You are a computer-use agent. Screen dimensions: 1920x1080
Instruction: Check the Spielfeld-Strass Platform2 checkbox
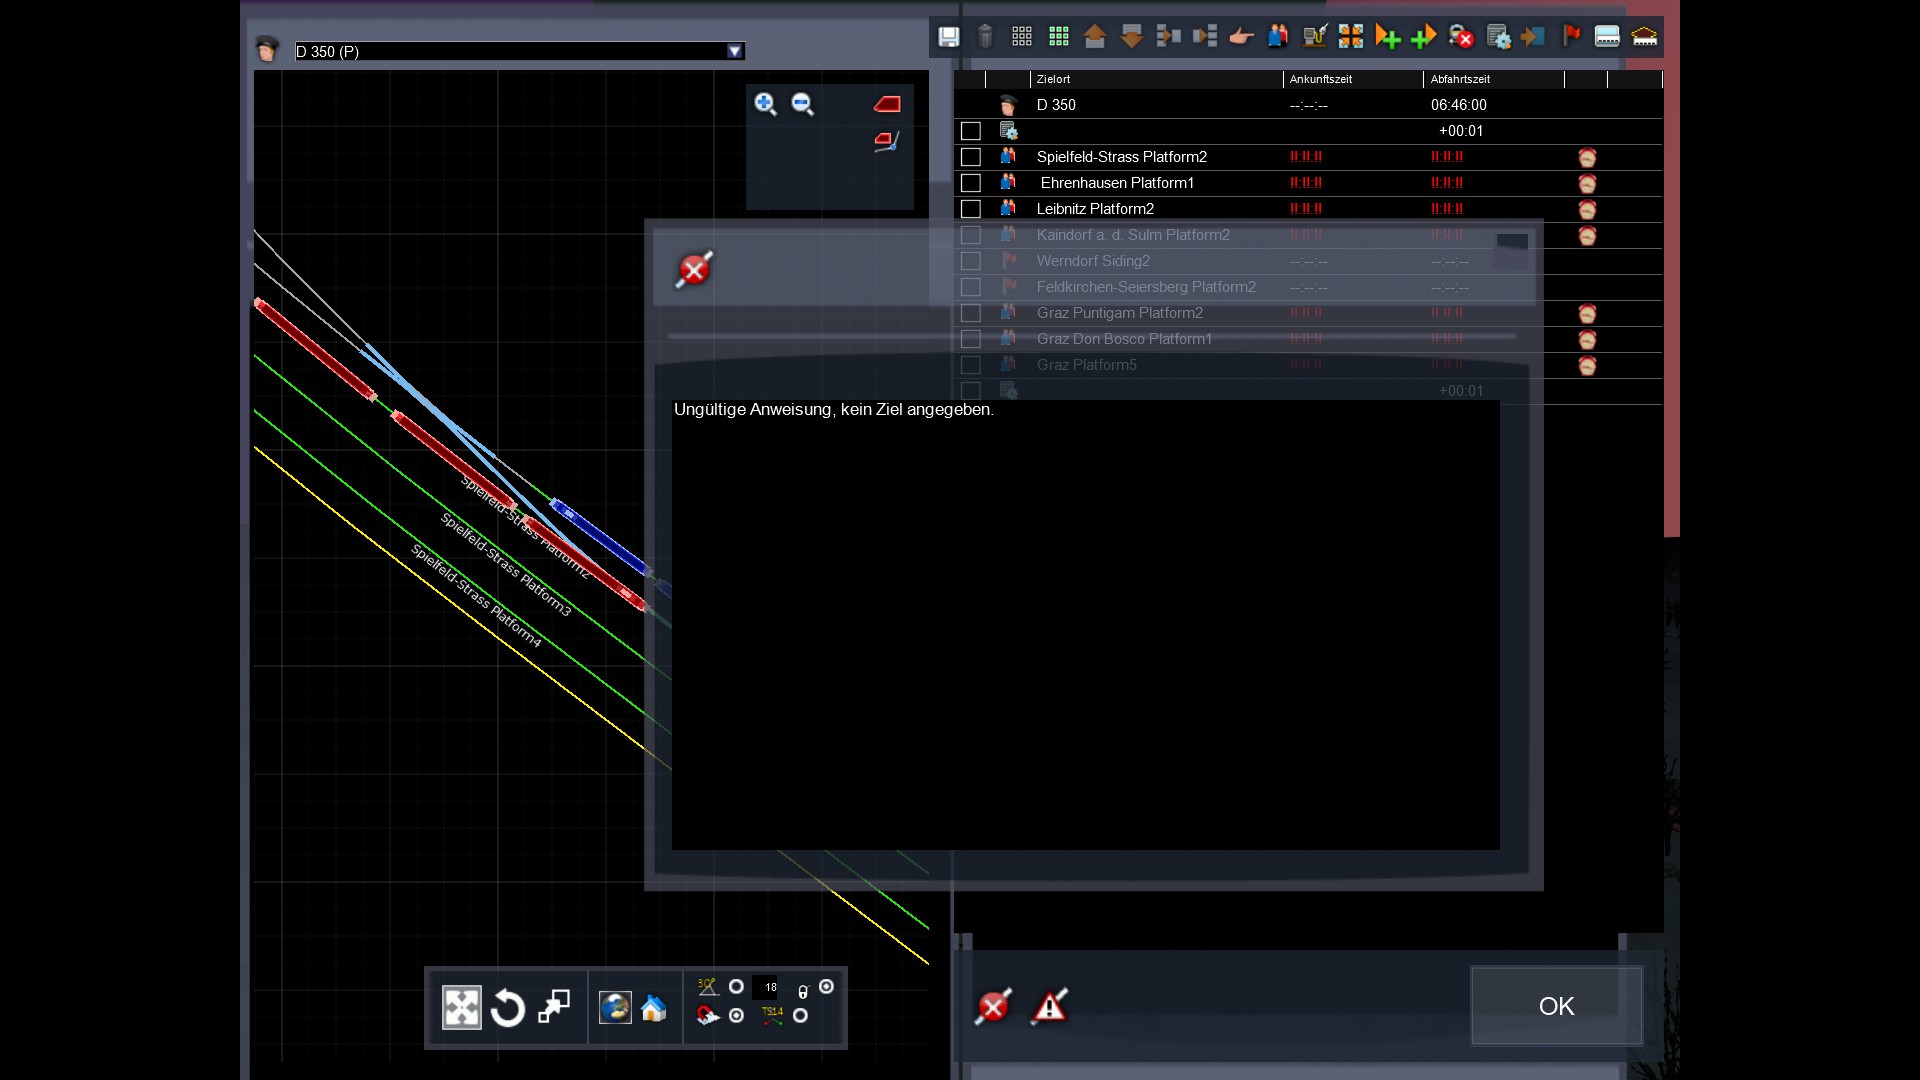coord(970,157)
